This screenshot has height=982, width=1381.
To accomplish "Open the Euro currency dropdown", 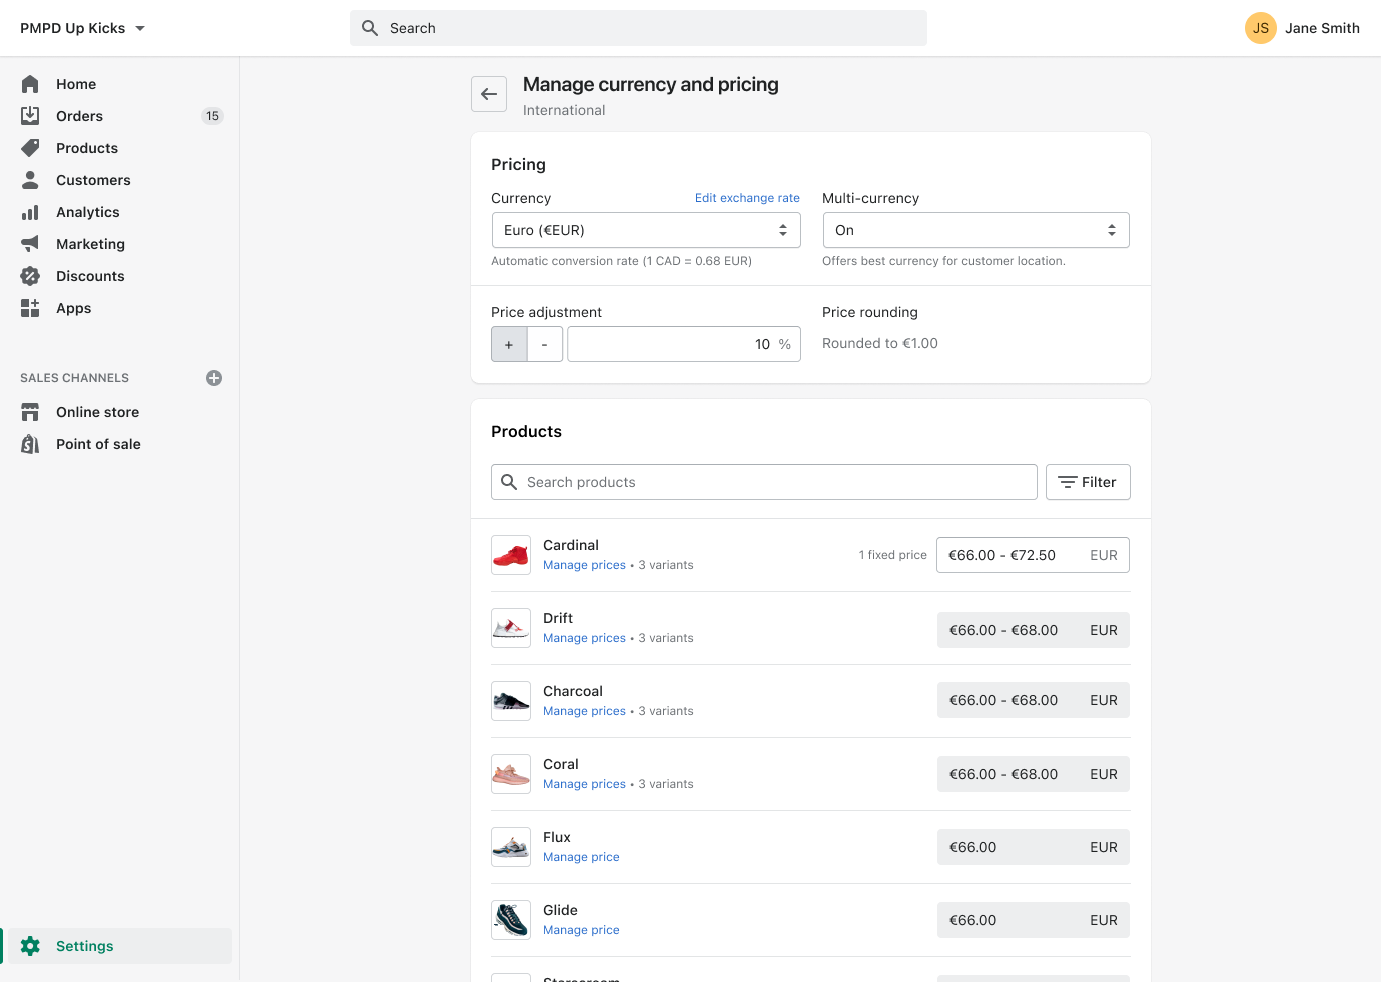I will click(645, 230).
